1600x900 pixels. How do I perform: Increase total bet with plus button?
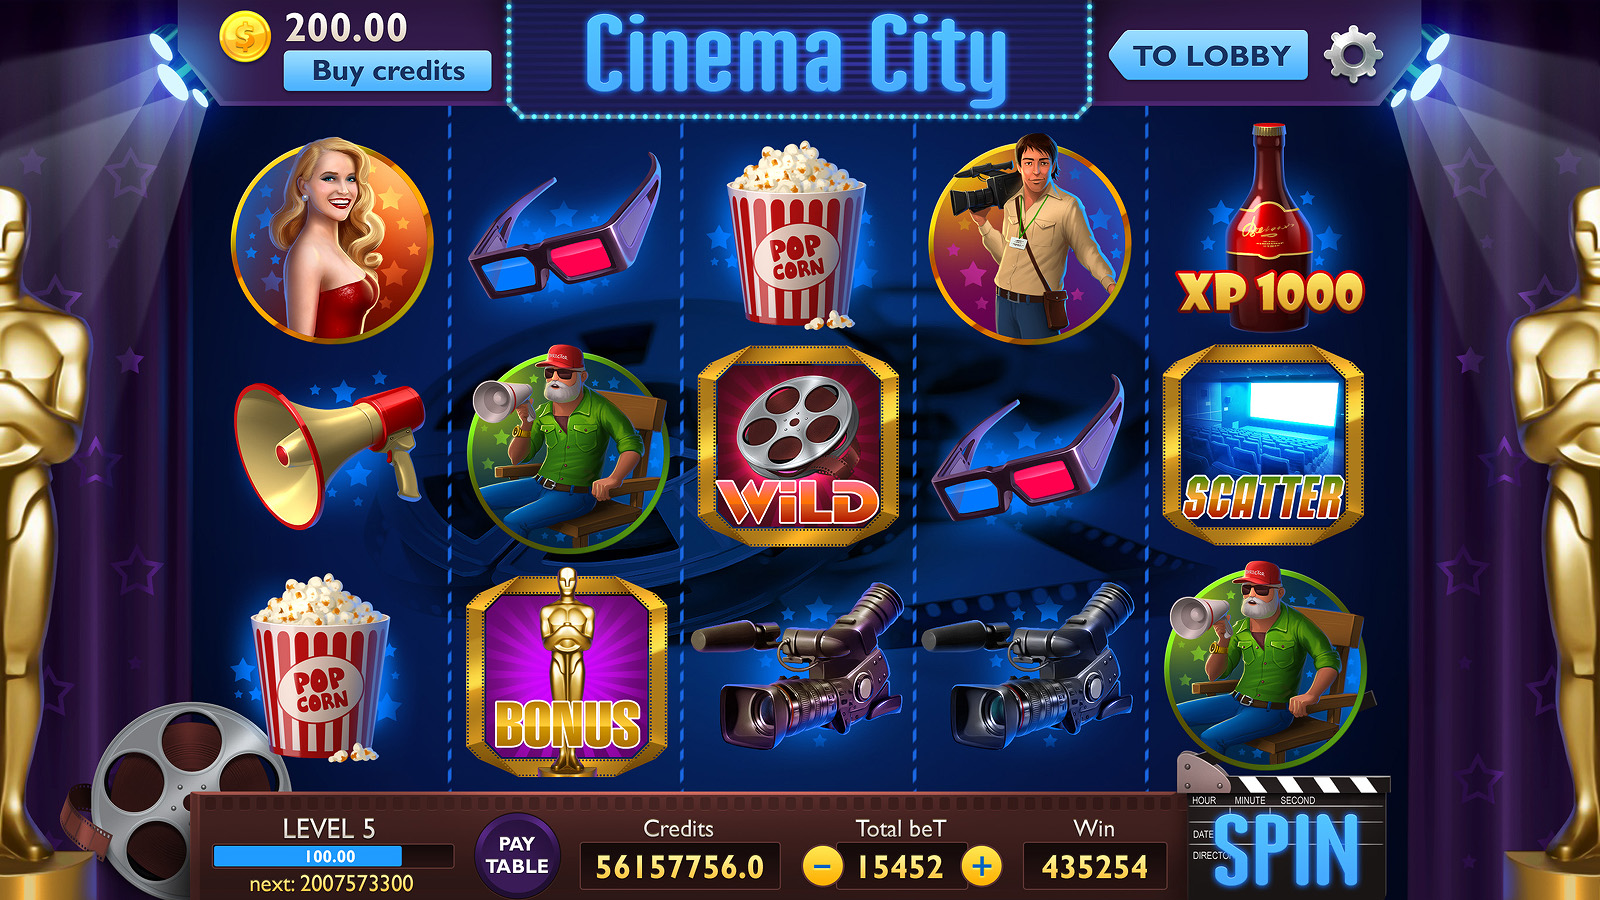(x=982, y=866)
